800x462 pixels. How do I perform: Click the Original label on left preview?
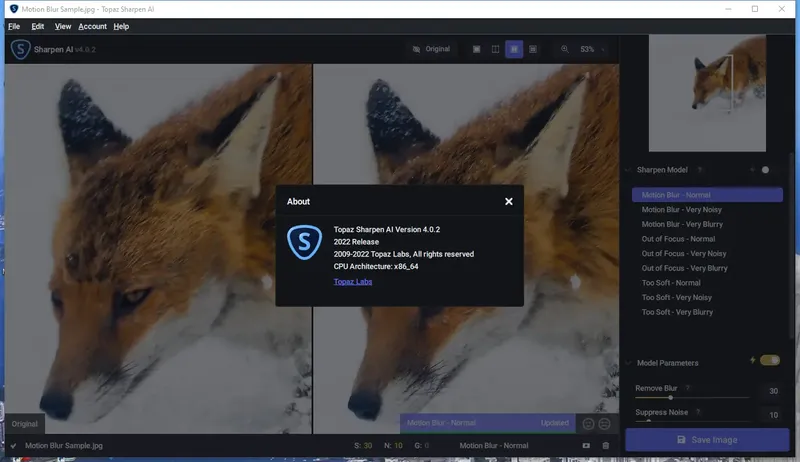coord(24,424)
